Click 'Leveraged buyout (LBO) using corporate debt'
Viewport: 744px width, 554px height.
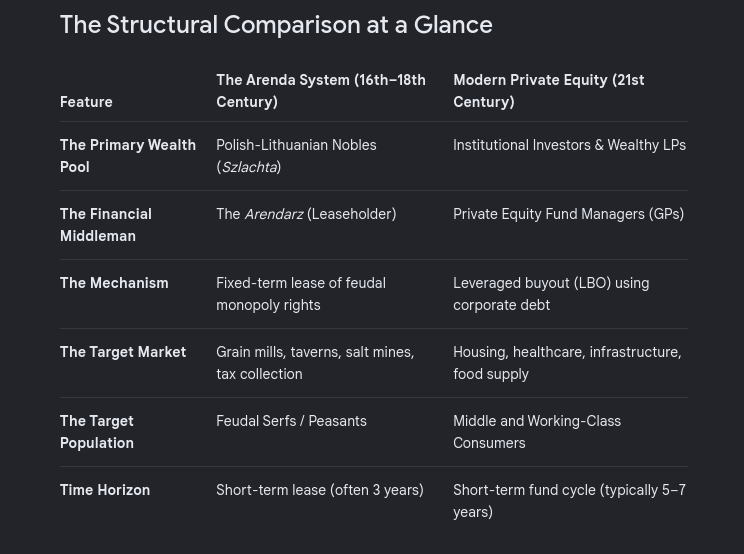point(551,294)
